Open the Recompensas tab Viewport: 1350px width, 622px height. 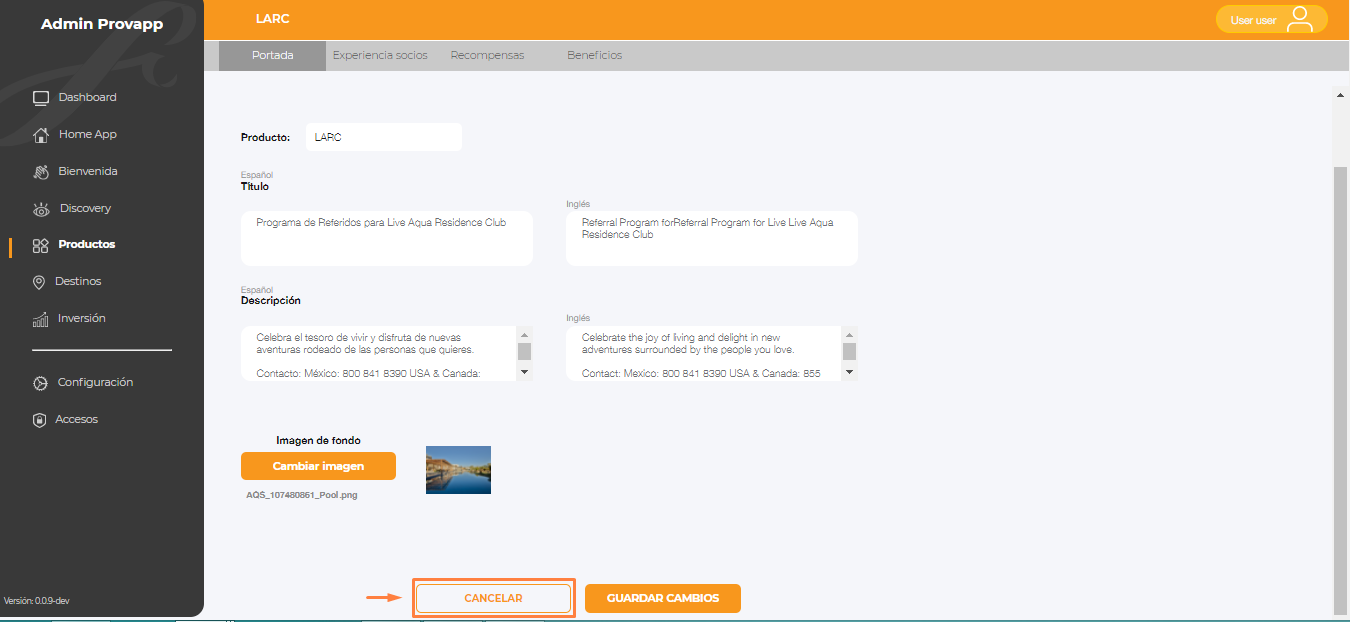(x=487, y=56)
